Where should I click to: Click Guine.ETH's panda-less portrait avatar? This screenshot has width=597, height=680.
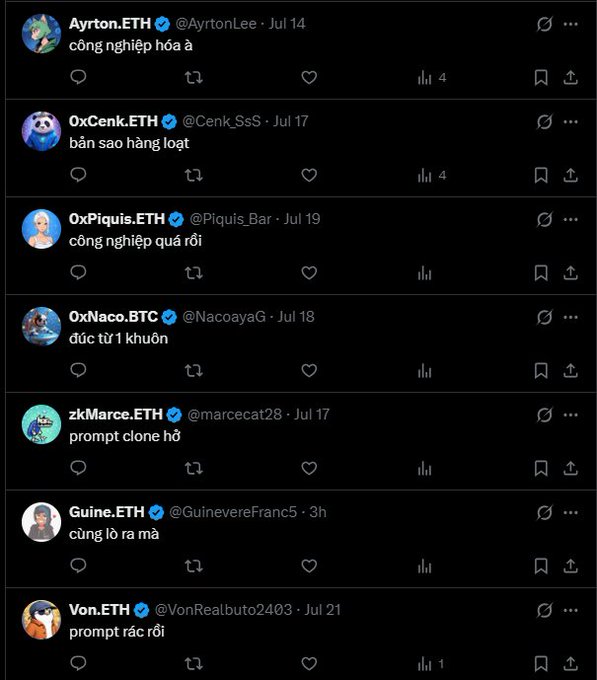[41, 522]
